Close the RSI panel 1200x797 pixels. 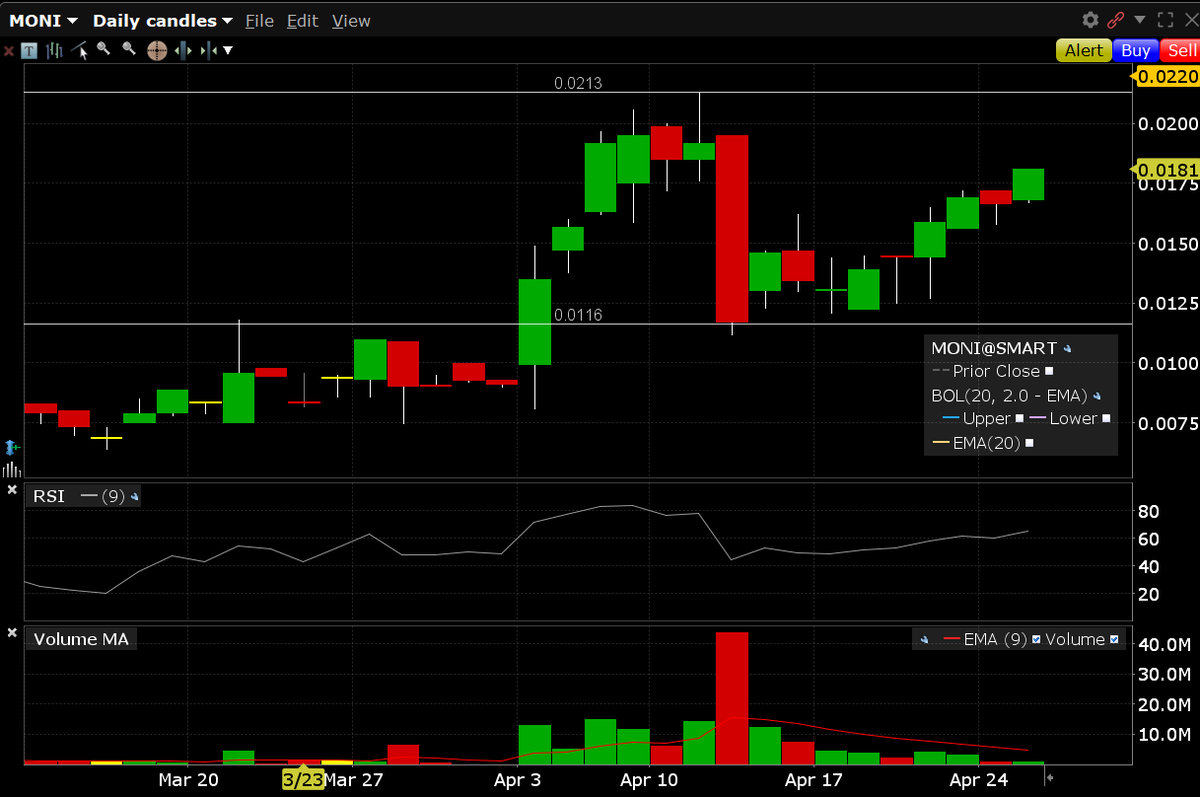coord(11,490)
